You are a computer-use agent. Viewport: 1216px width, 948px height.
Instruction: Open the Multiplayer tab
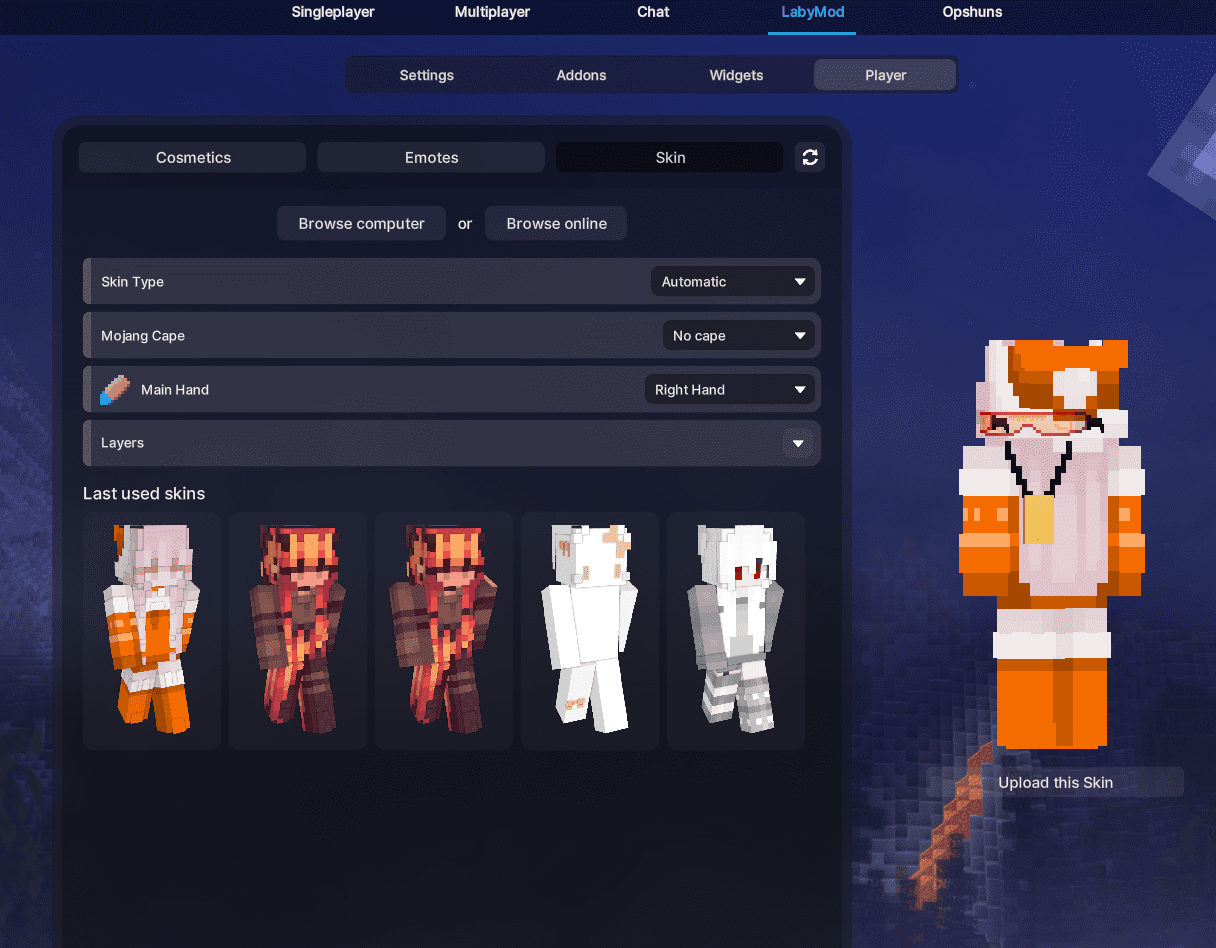(492, 12)
